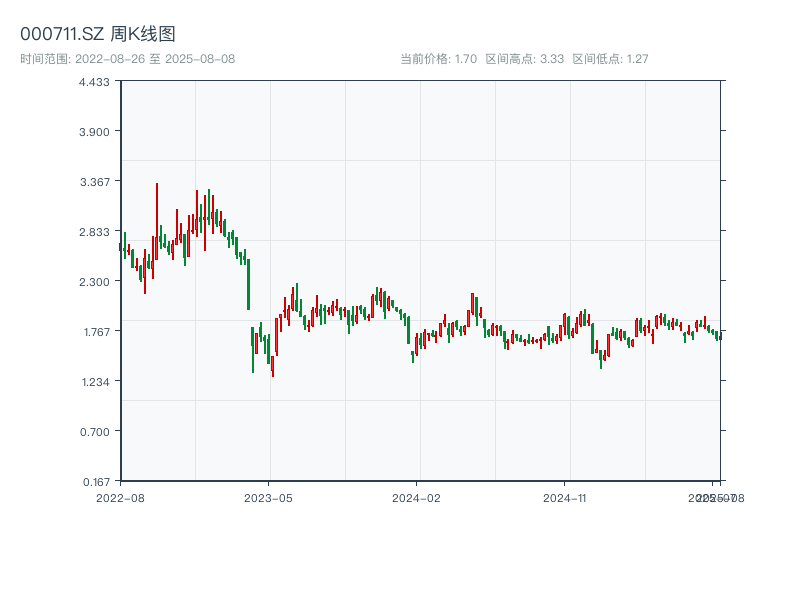Click the long green candle of the sharp drop

[x=249, y=285]
